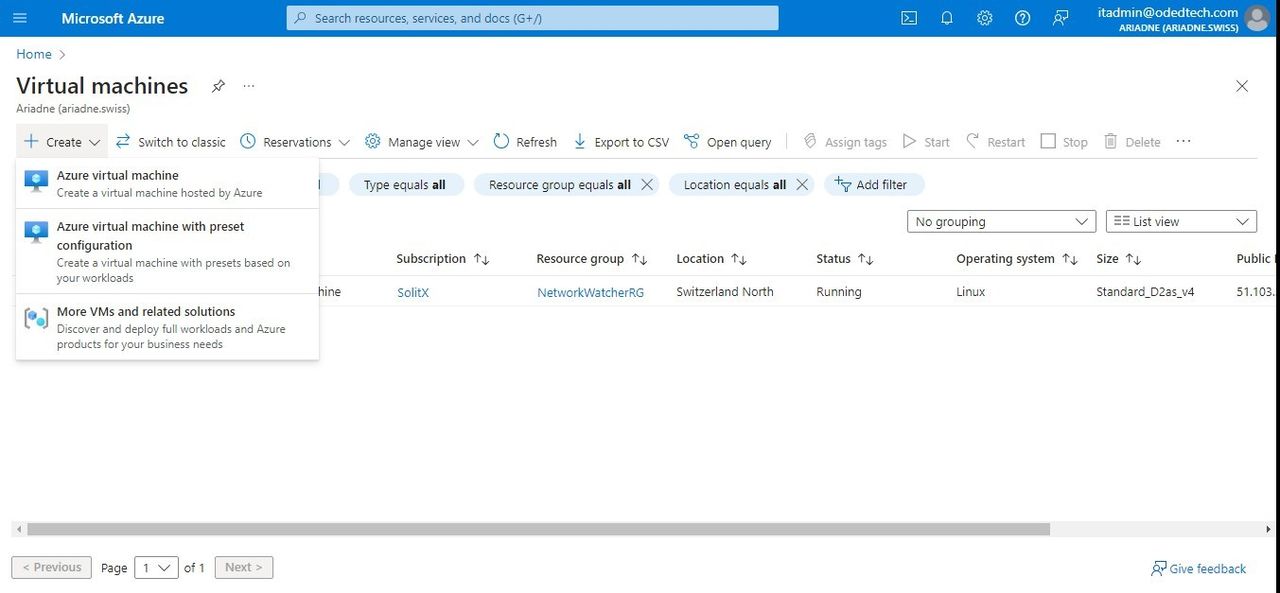The width and height of the screenshot is (1280, 593).
Task: Open the ellipsis next to the page title
Action: click(249, 86)
